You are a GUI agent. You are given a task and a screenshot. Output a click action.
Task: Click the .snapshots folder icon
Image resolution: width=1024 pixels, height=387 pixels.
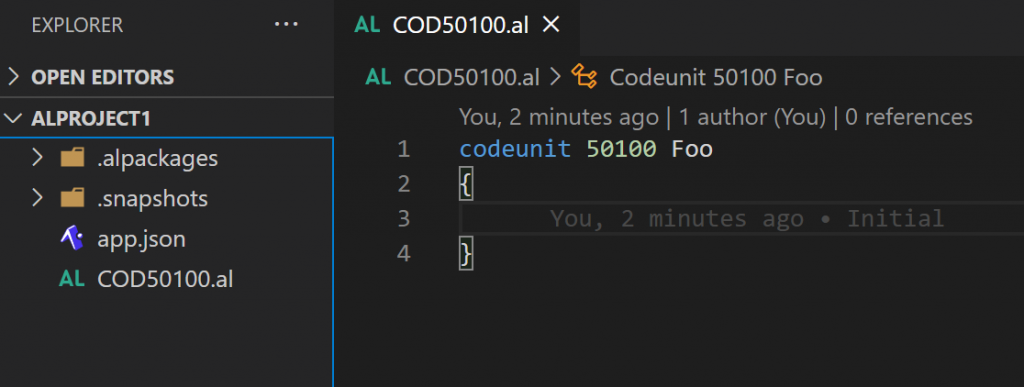72,198
